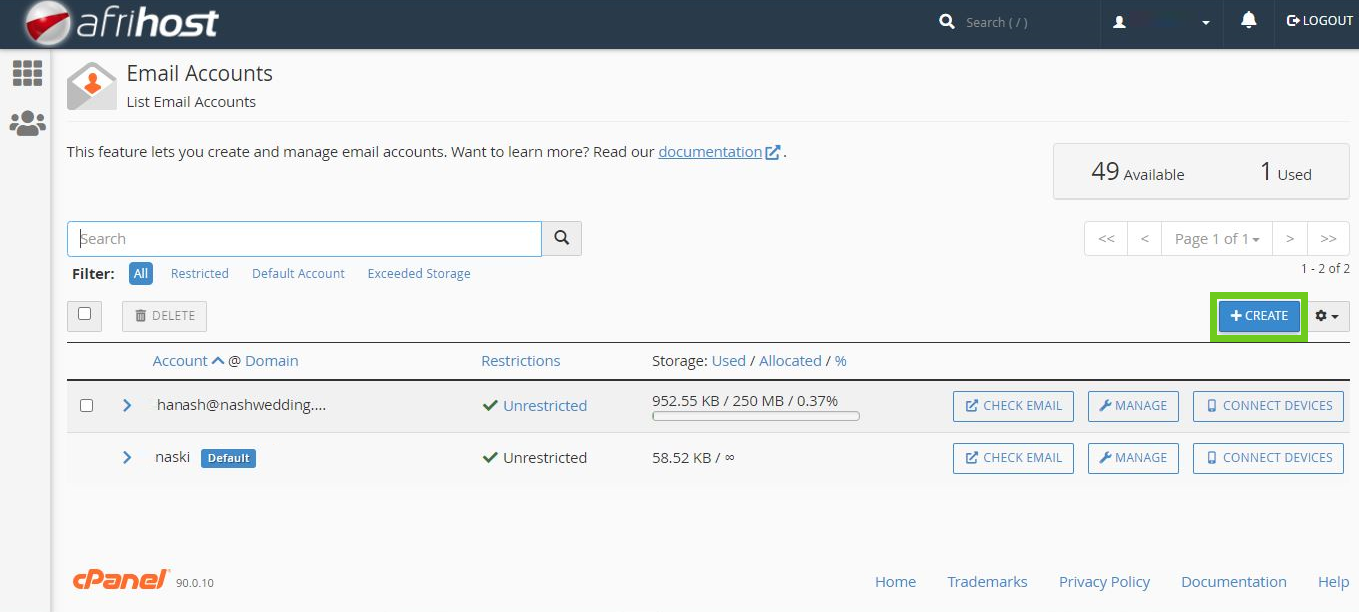Screen dimensions: 1359x612
Task: Click the search magnifier button beside search box
Action: (561, 239)
